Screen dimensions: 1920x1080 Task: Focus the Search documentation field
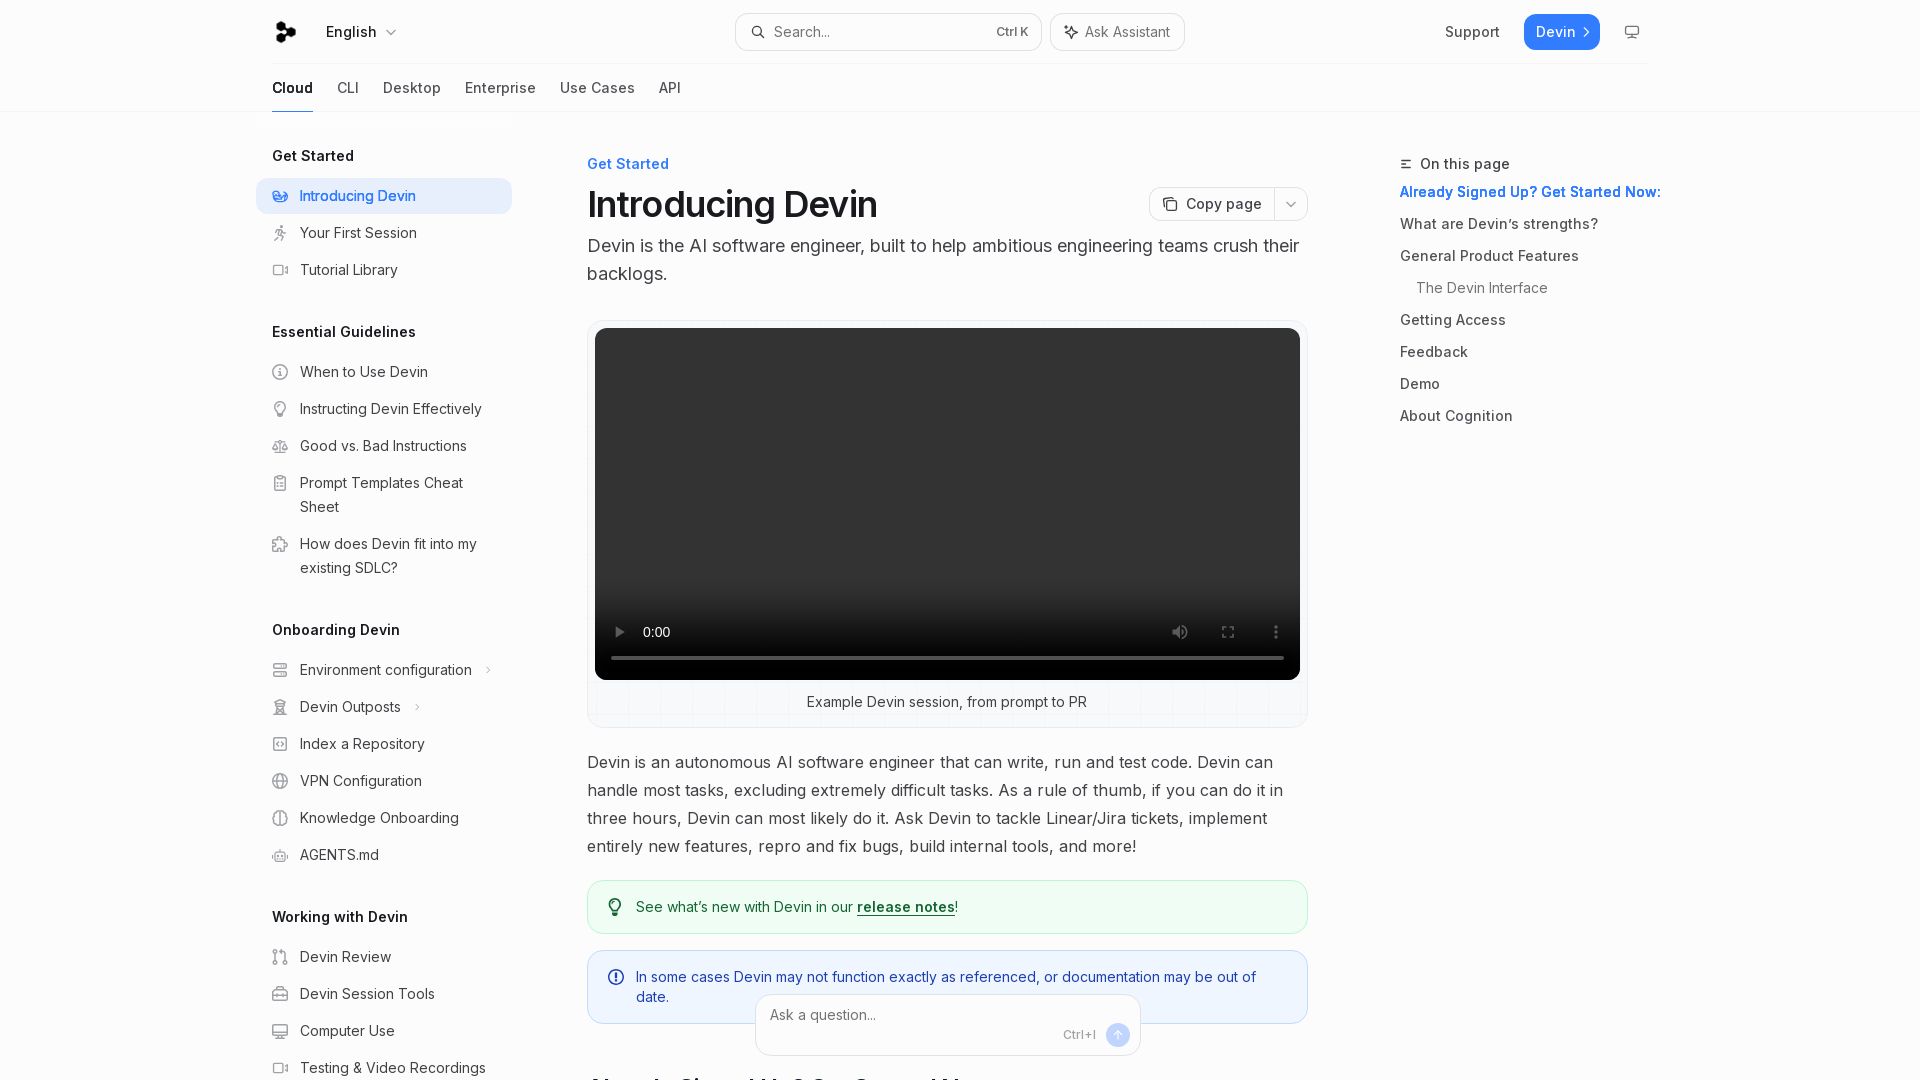pos(888,32)
